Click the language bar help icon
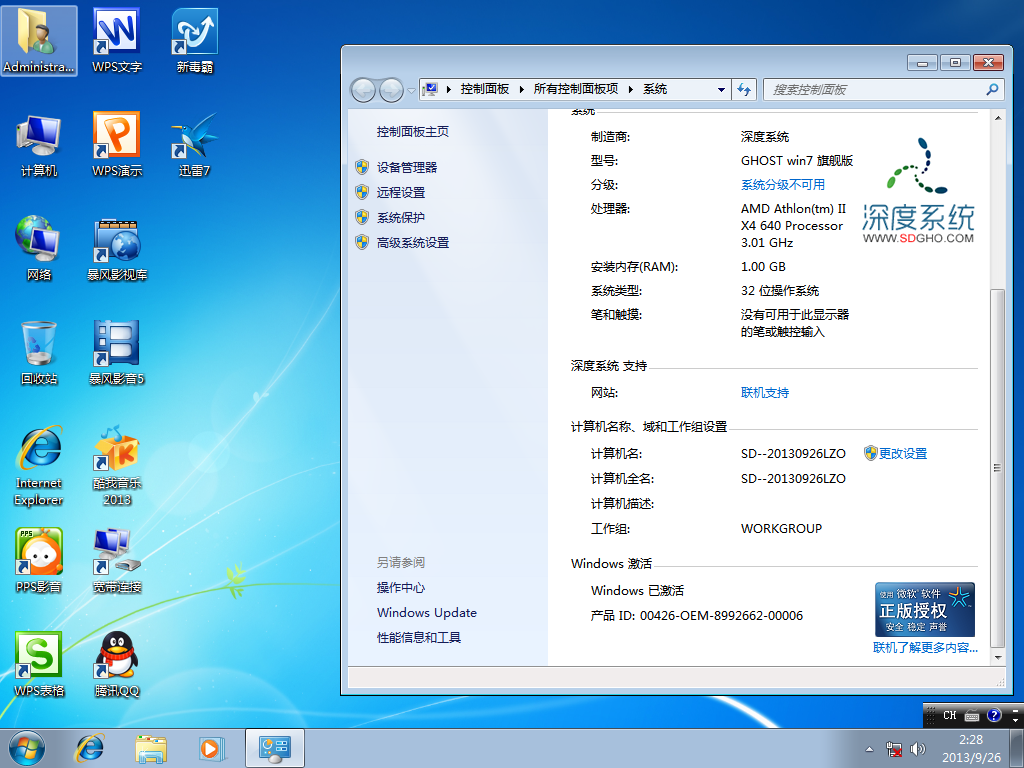1024x768 pixels. coord(994,716)
